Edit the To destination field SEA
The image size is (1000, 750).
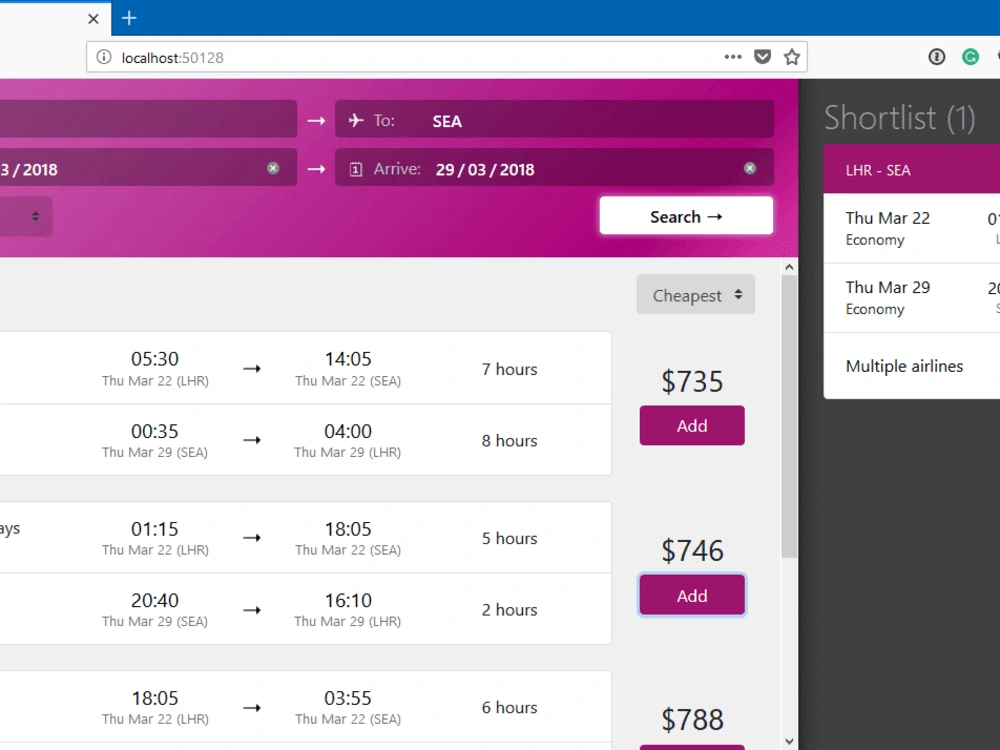(554, 119)
